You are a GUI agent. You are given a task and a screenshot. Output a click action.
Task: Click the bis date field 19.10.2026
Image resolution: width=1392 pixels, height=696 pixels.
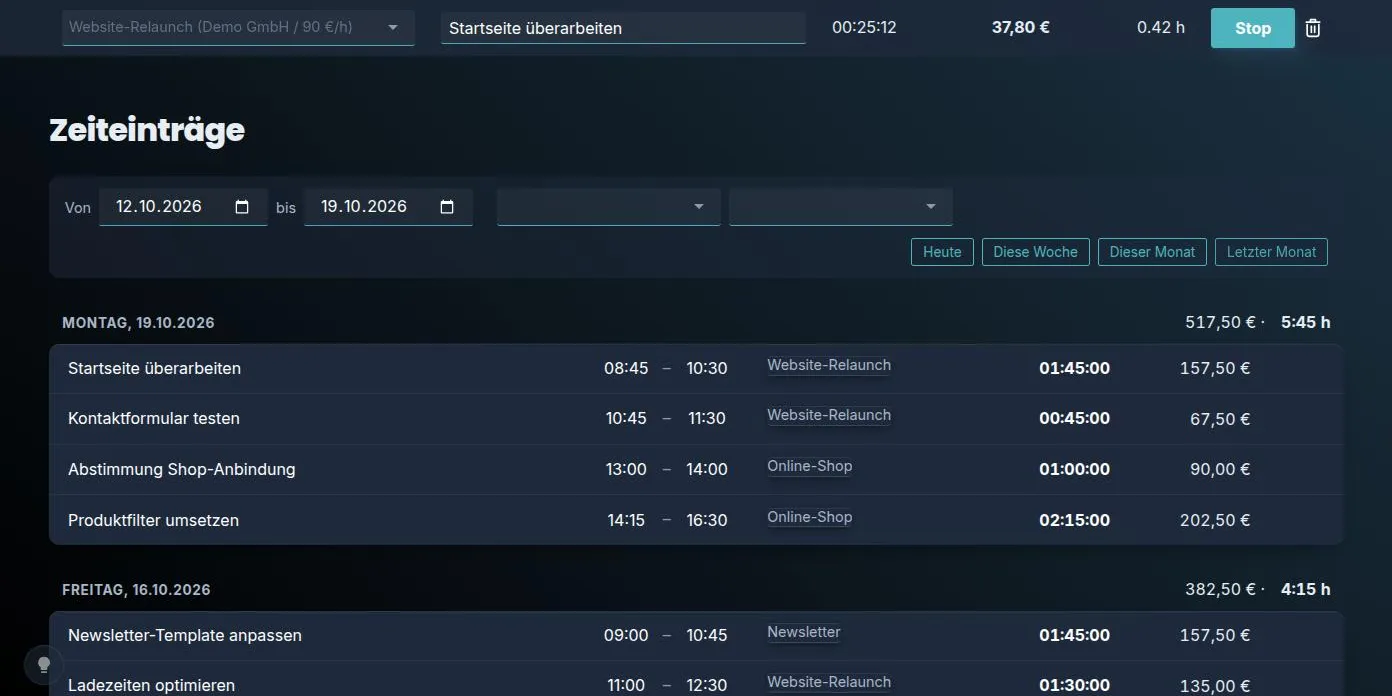[388, 207]
